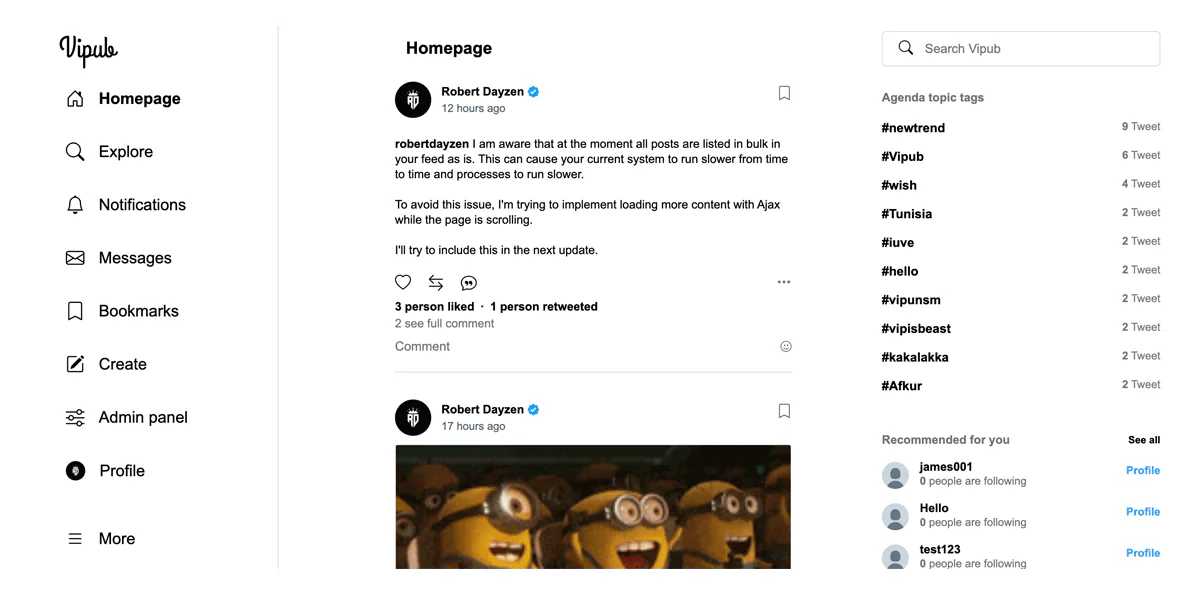
Task: Expand the More menu in sidebar
Action: point(100,538)
